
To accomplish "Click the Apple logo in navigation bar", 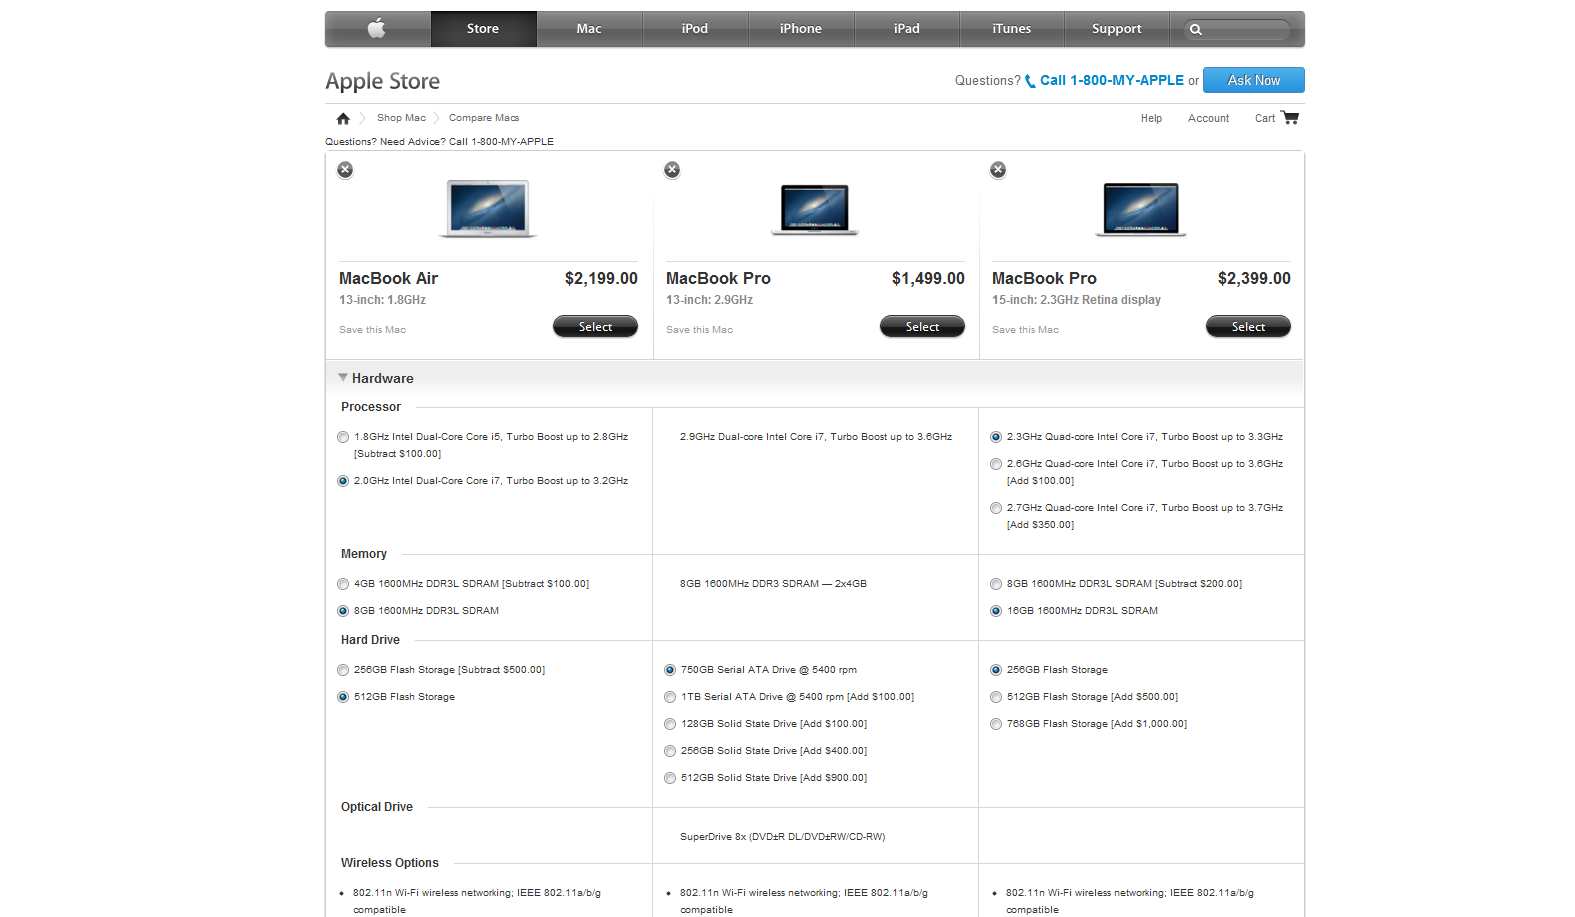I will 377,29.
